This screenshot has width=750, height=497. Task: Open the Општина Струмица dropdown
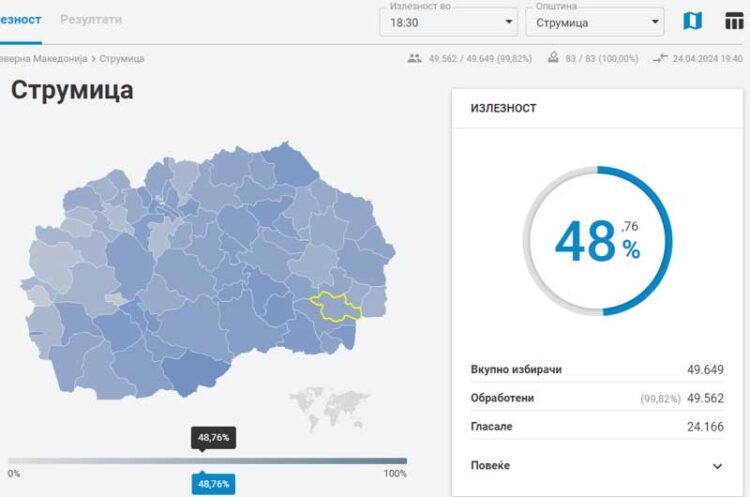595,22
